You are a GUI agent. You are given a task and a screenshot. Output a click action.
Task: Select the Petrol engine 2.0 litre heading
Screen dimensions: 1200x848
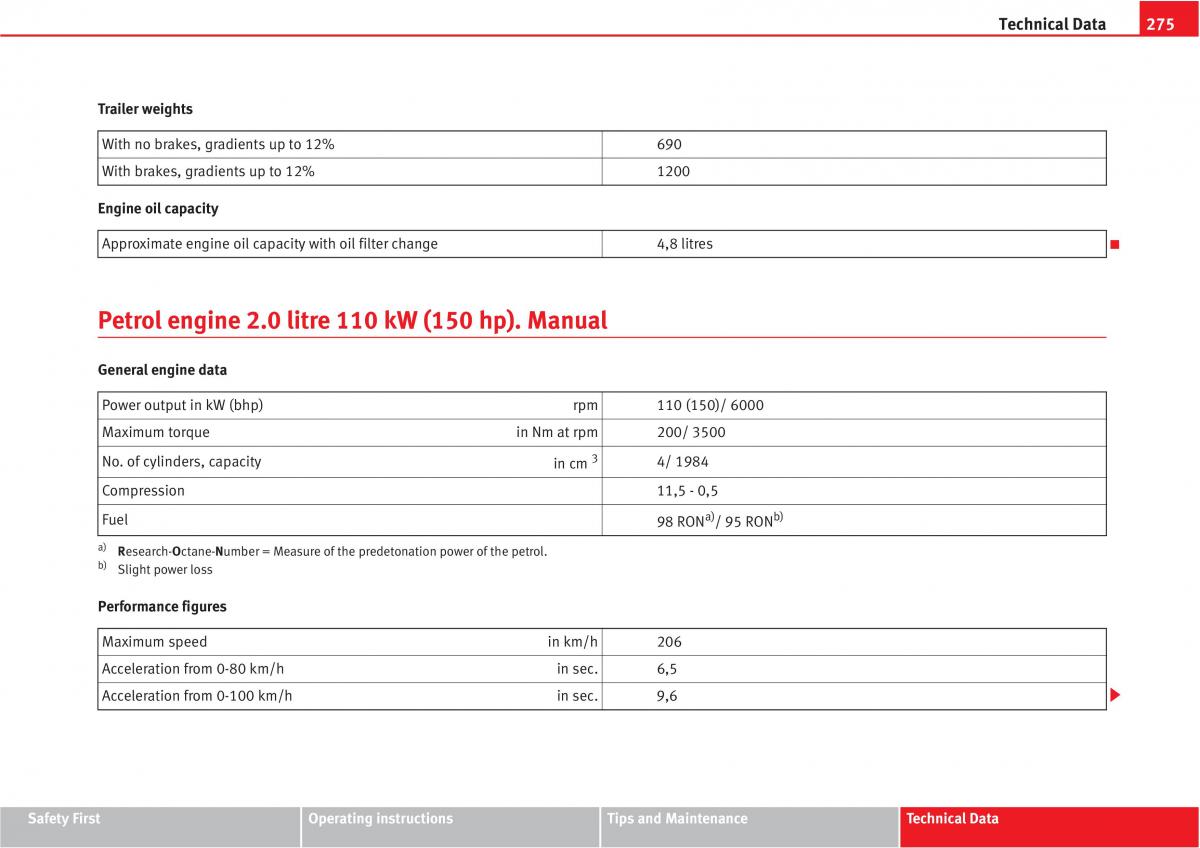pos(353,321)
